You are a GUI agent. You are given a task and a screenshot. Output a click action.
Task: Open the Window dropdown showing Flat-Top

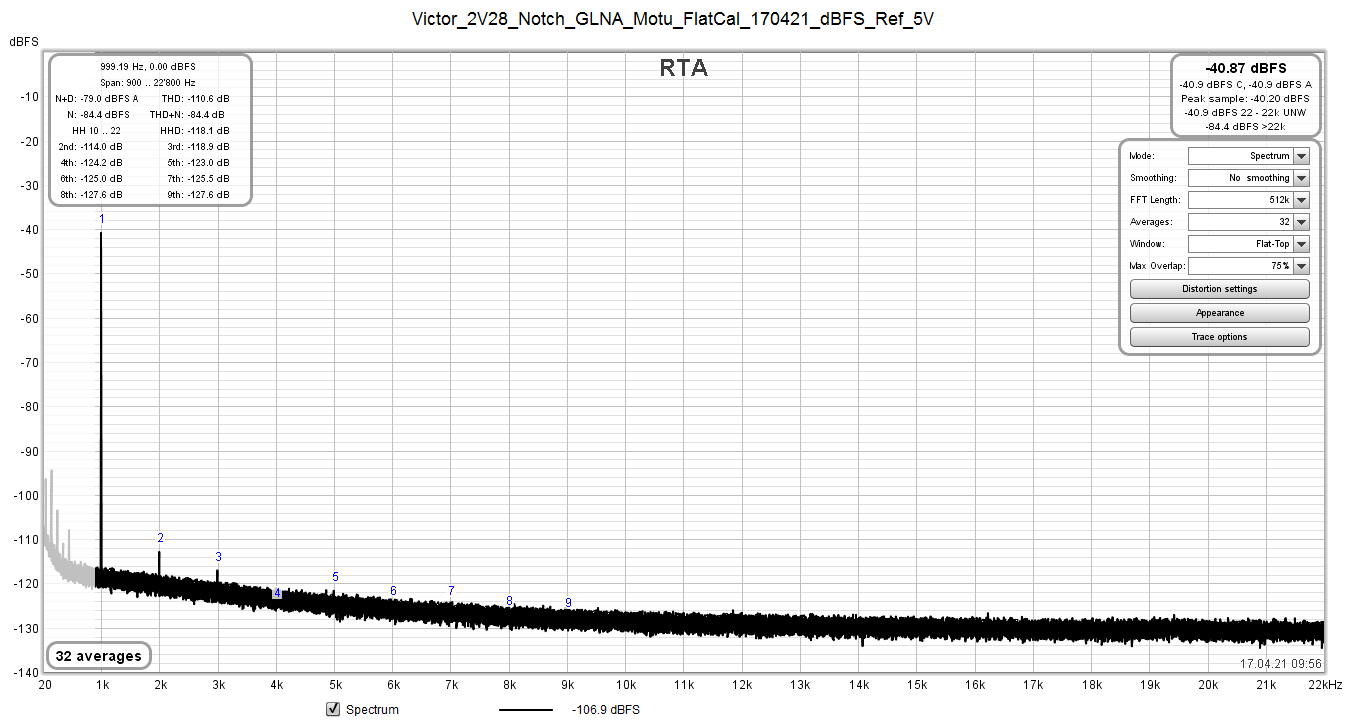(x=1248, y=244)
